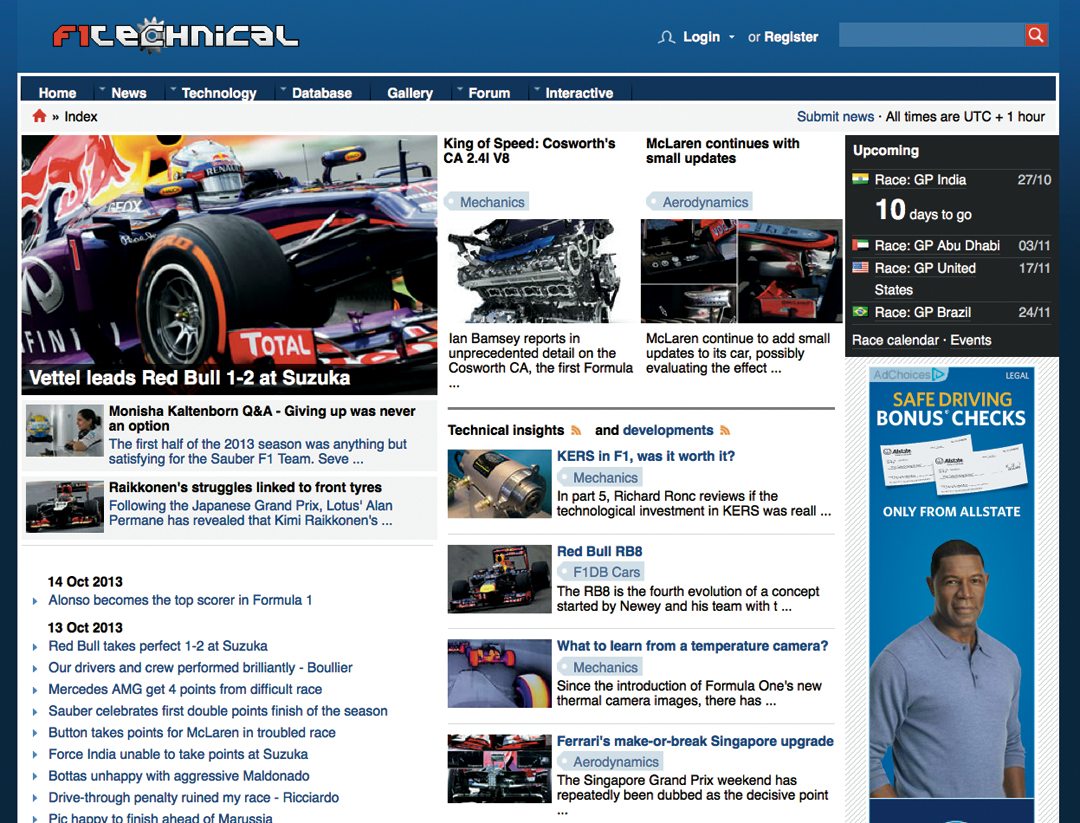
Task: Click the Mechanics tag under Cosworth article
Action: [x=487, y=202]
